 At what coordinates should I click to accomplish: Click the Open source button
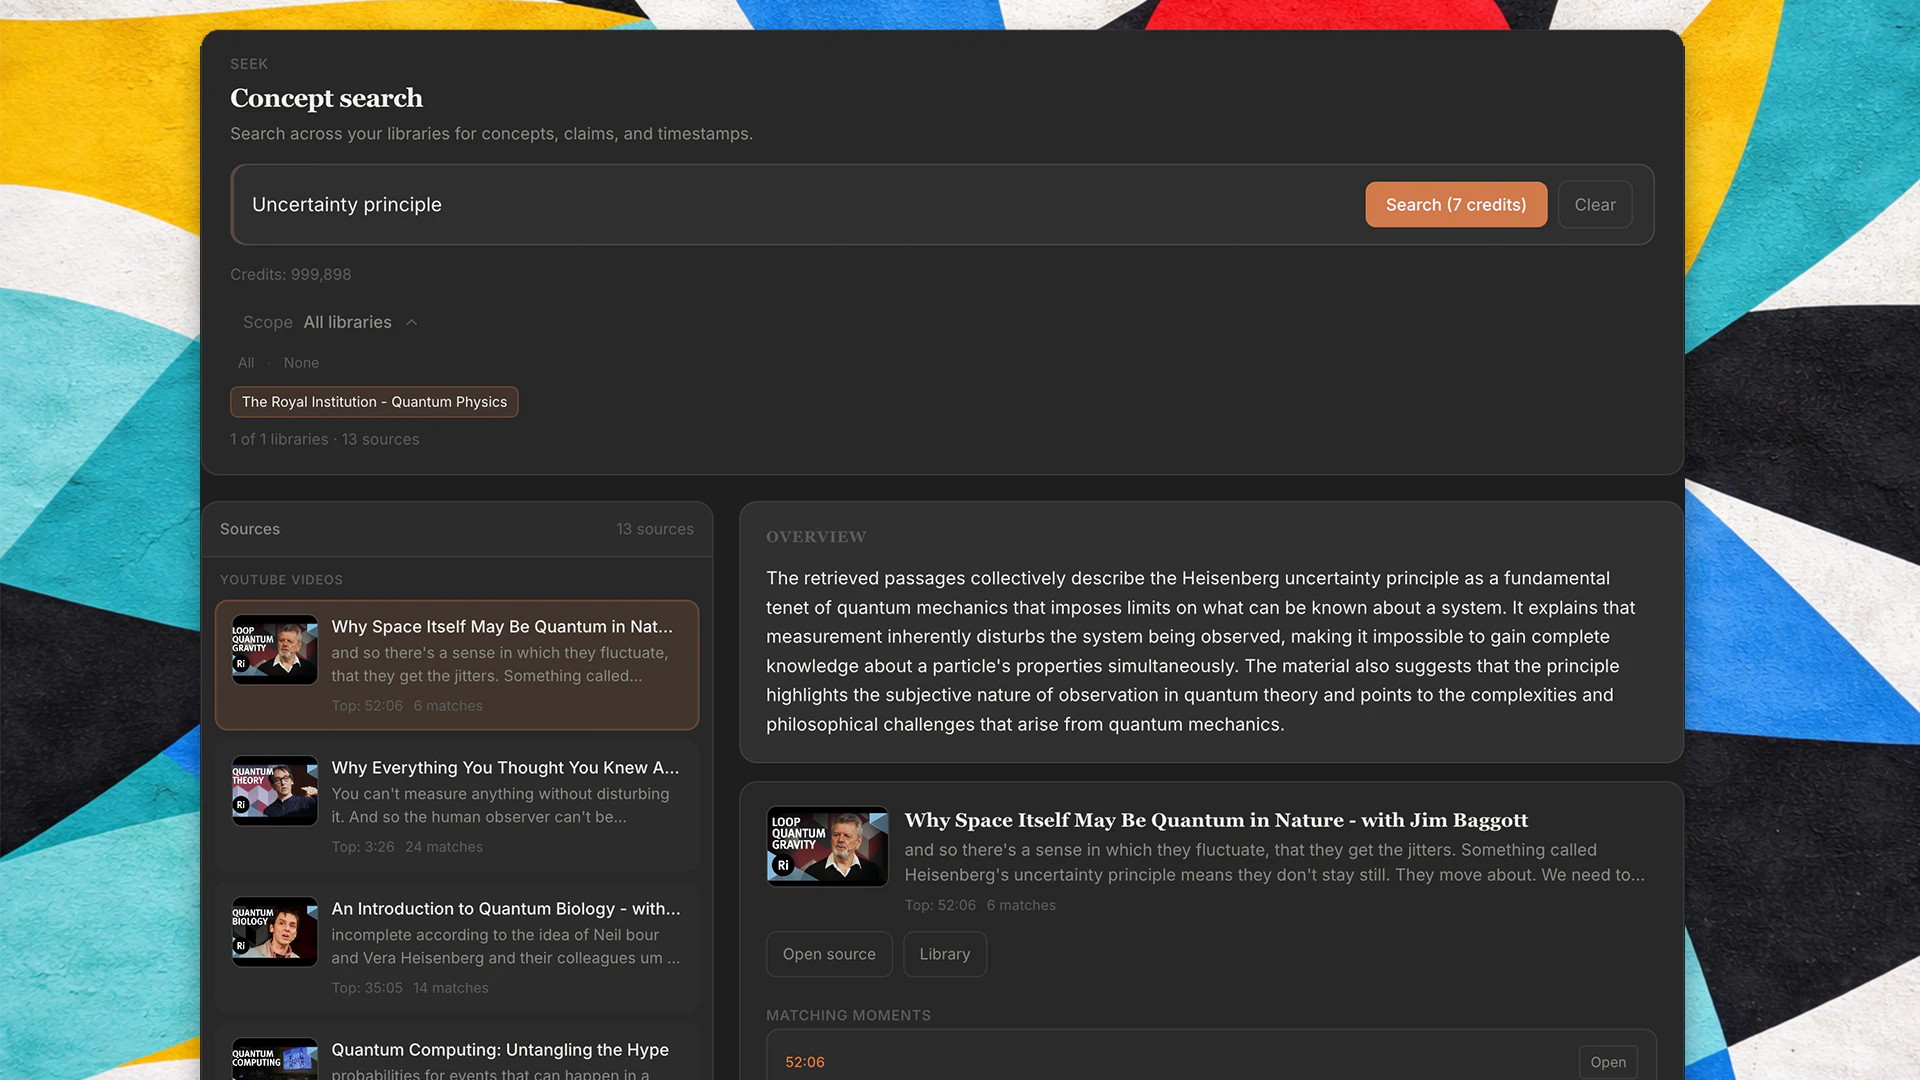coord(829,955)
